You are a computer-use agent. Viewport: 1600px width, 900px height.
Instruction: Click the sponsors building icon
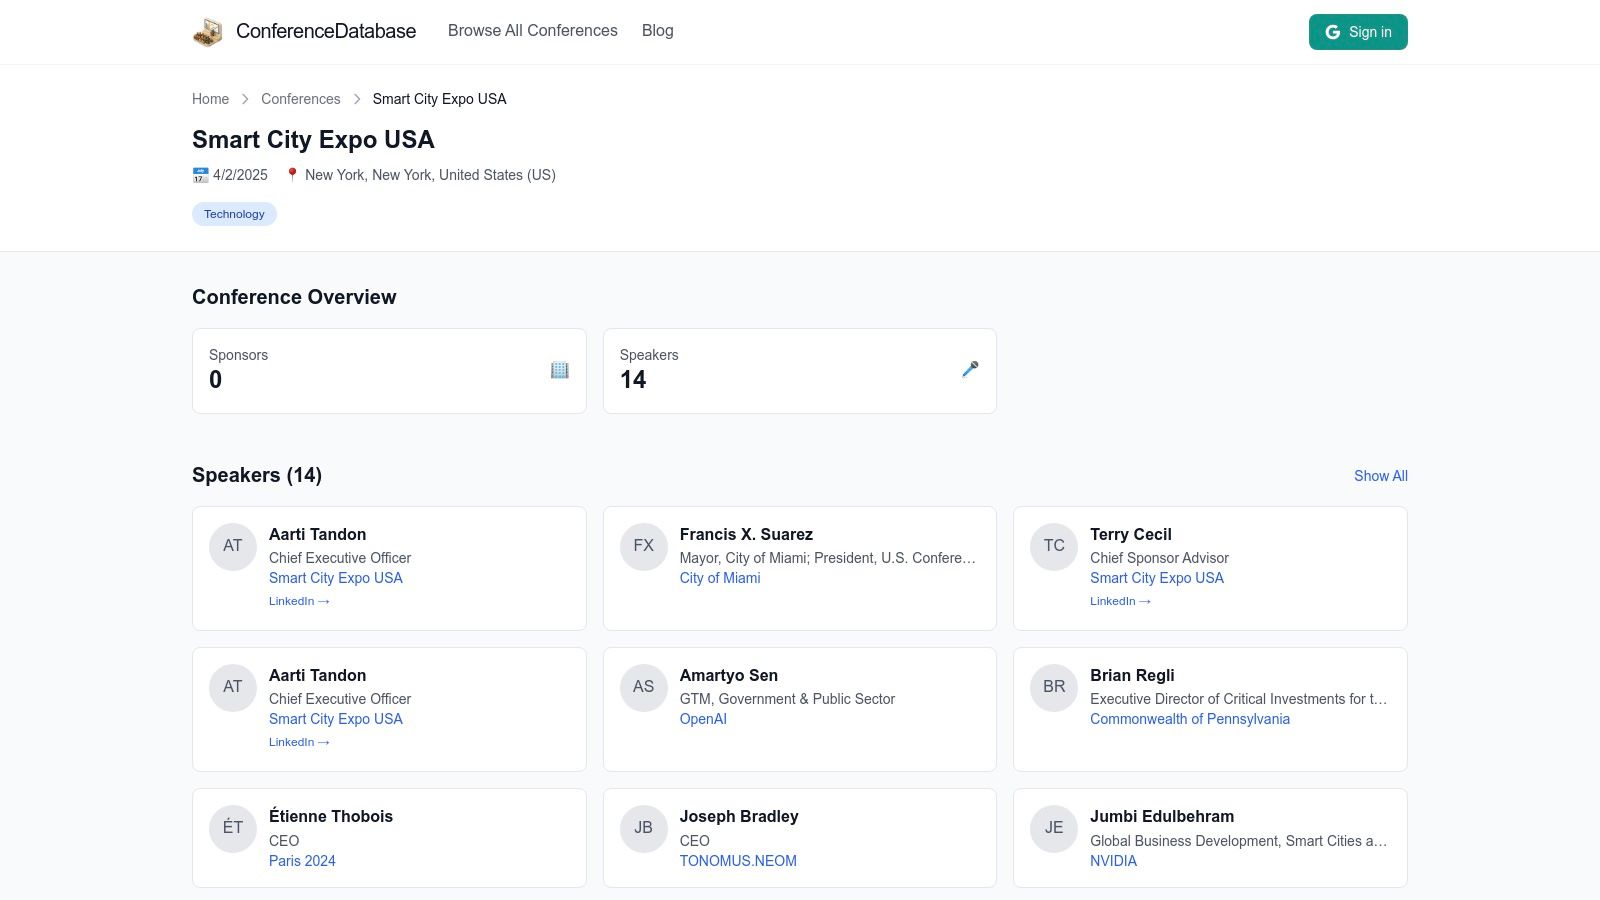point(559,370)
